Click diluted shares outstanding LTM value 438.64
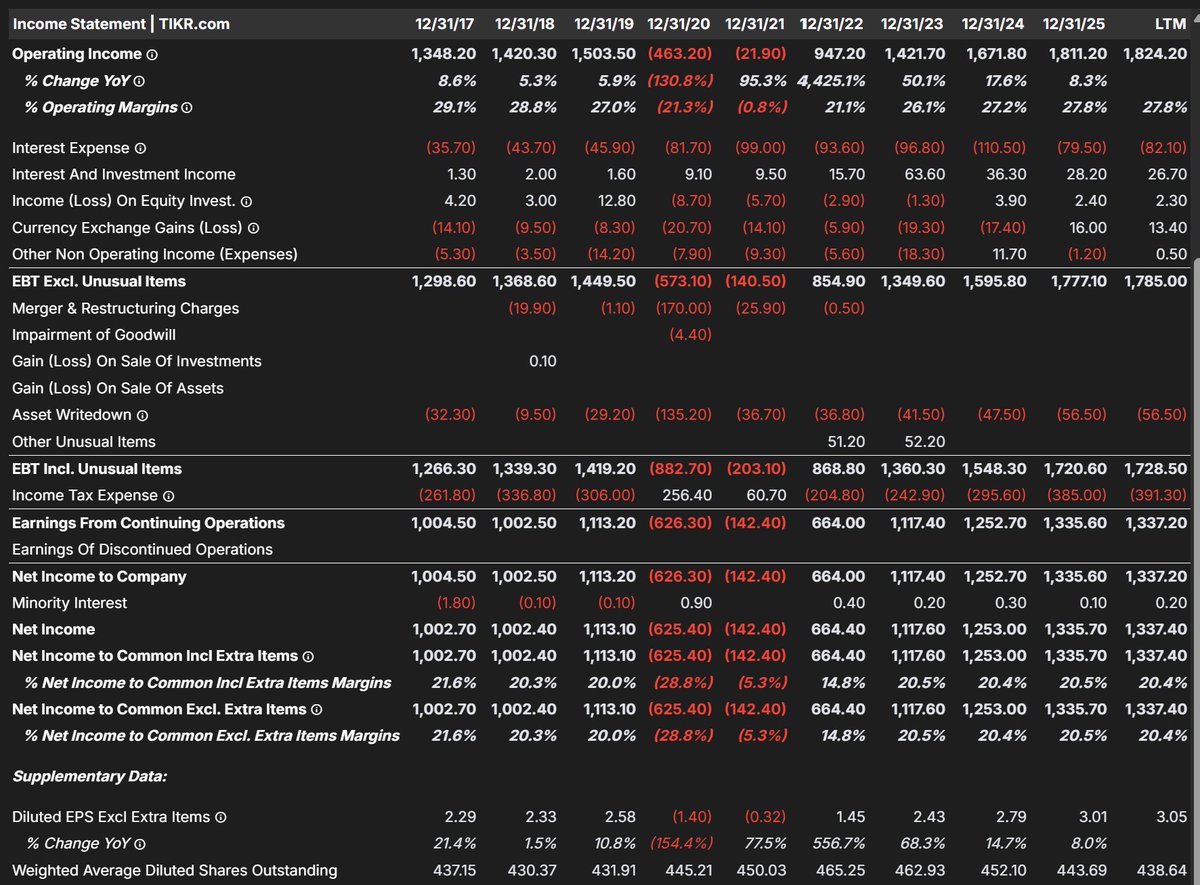This screenshot has height=885, width=1200. tap(1164, 870)
